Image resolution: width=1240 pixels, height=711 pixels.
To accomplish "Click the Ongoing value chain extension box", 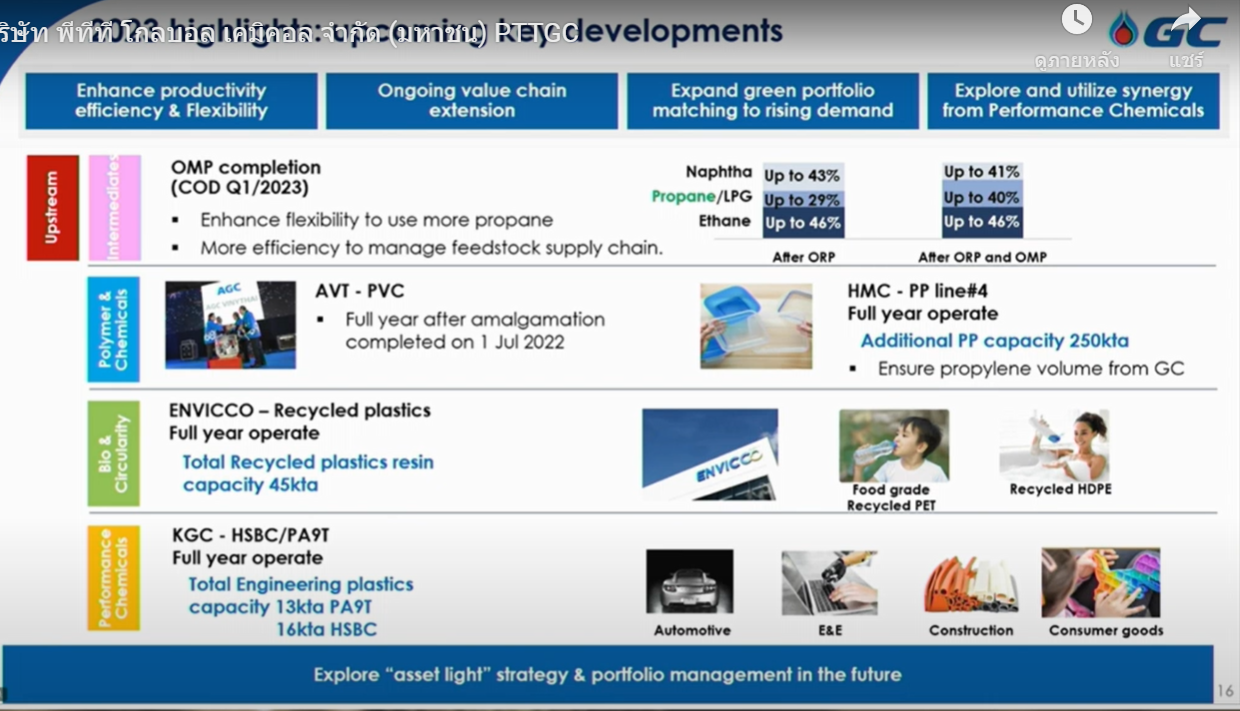I will click(471, 101).
